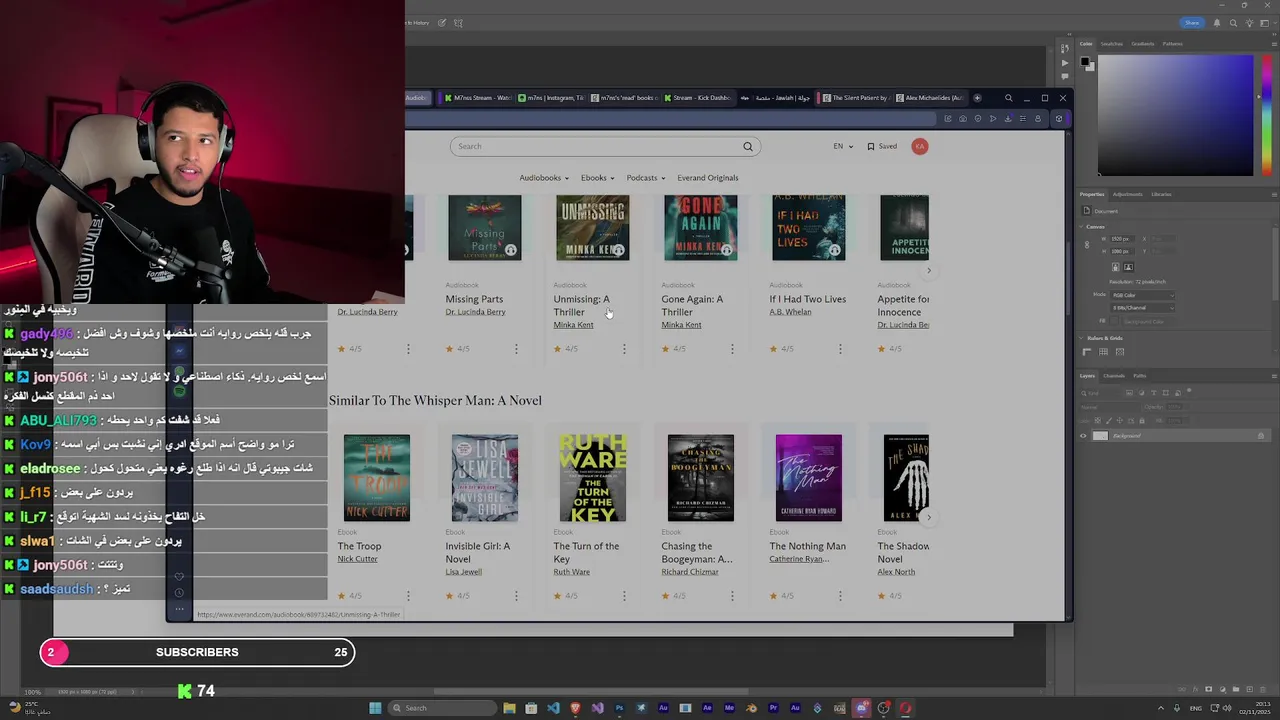Image resolution: width=1280 pixels, height=720 pixels.
Task: Click next arrow in Similar To carousel
Action: click(x=928, y=517)
